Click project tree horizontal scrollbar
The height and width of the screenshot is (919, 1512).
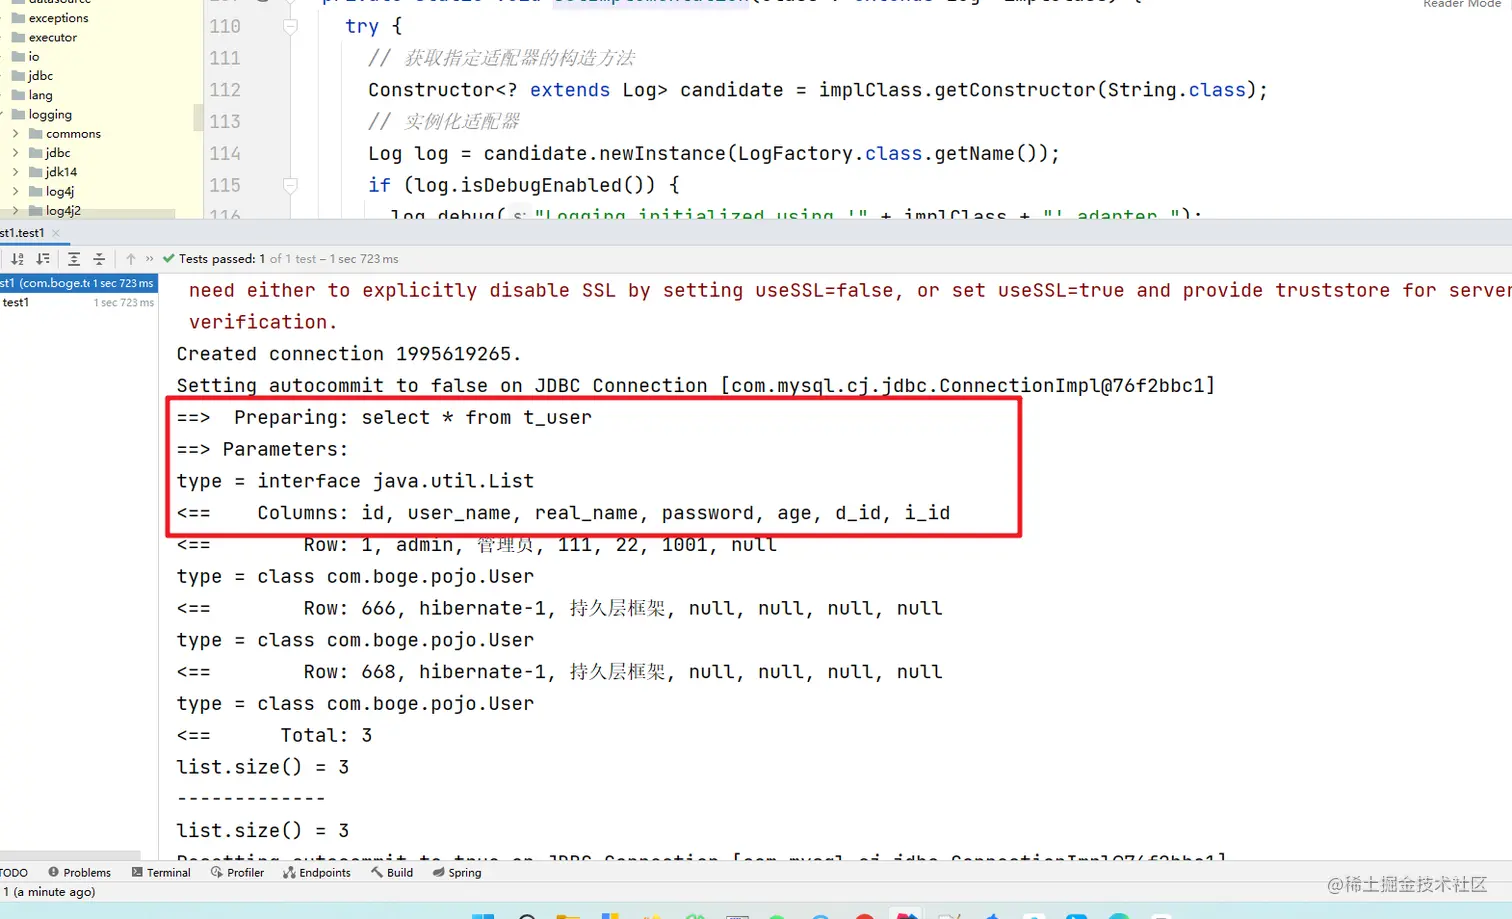[87, 214]
